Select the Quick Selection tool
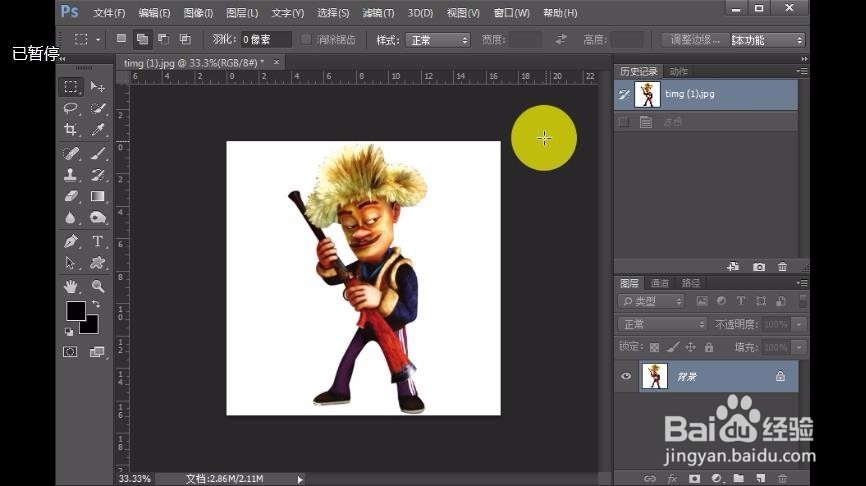Viewport: 866px width, 486px height. click(x=98, y=108)
